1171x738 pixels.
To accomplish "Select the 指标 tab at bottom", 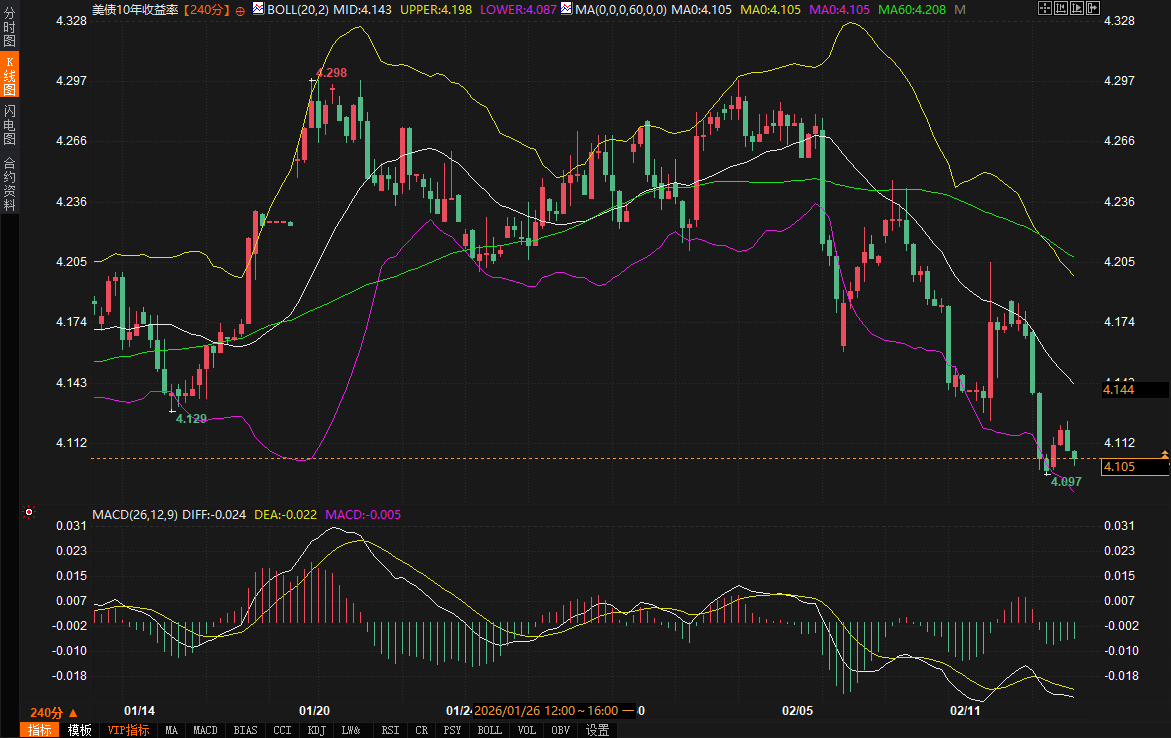I will pos(40,730).
